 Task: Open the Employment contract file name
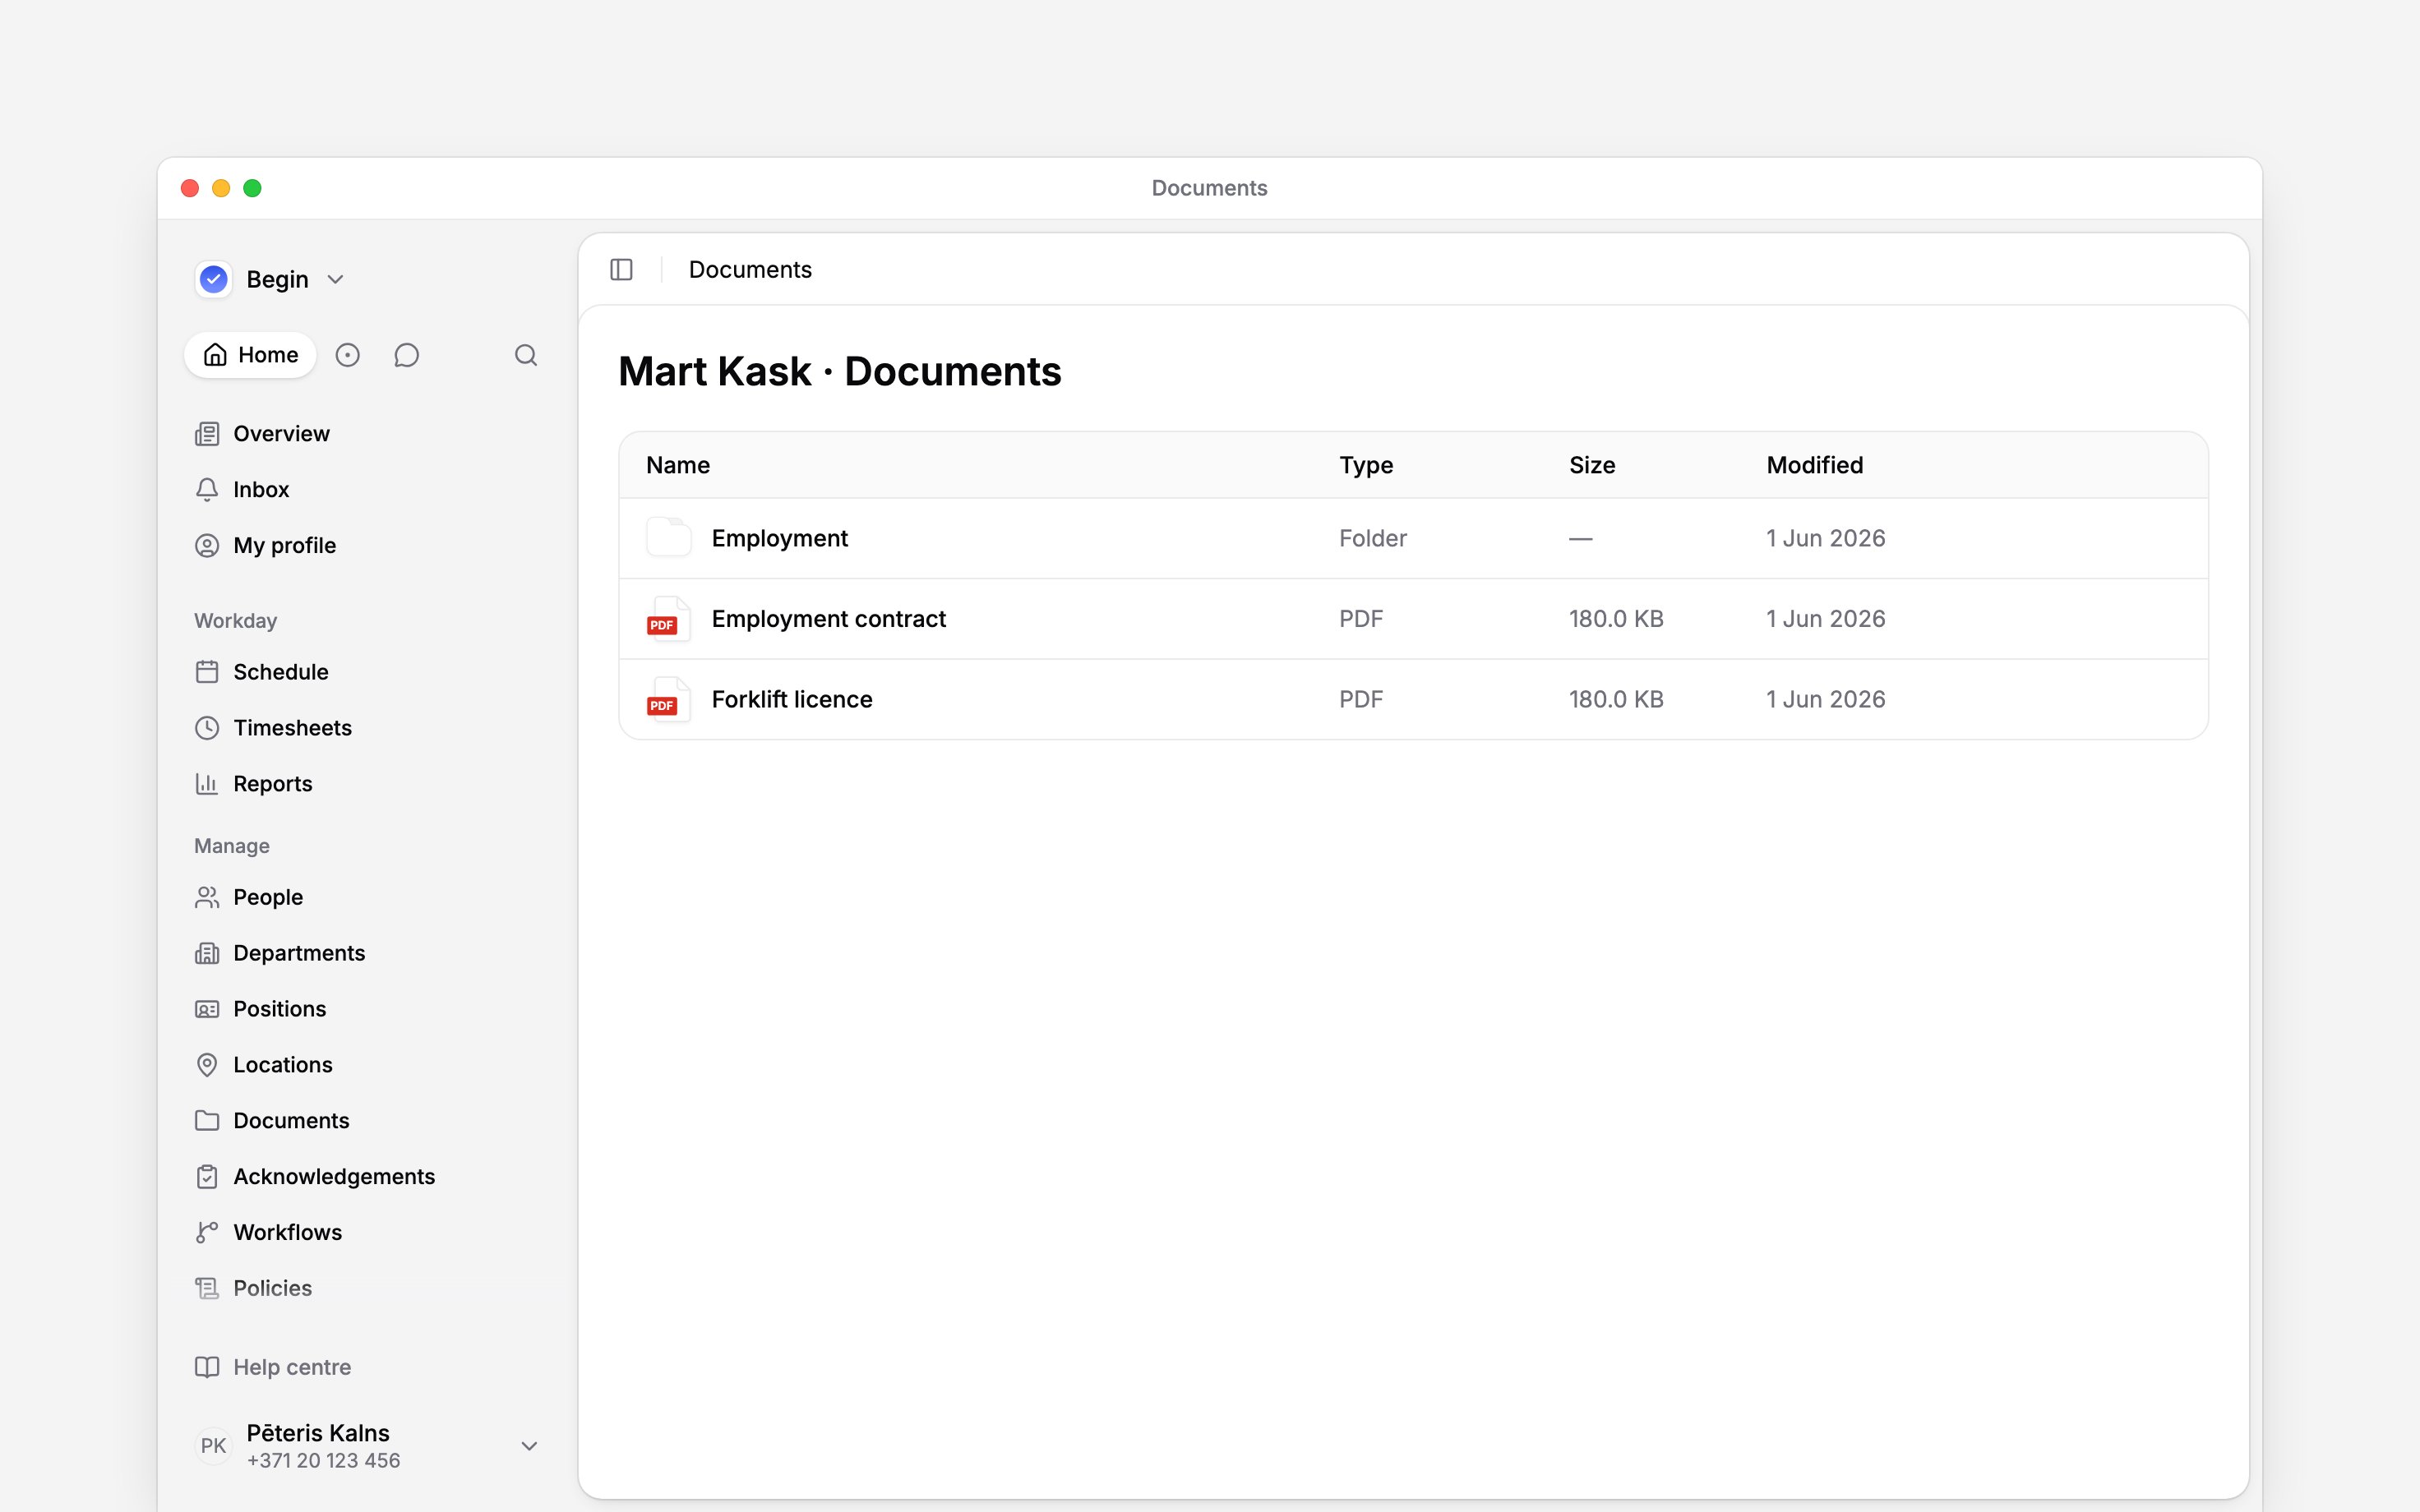click(828, 619)
